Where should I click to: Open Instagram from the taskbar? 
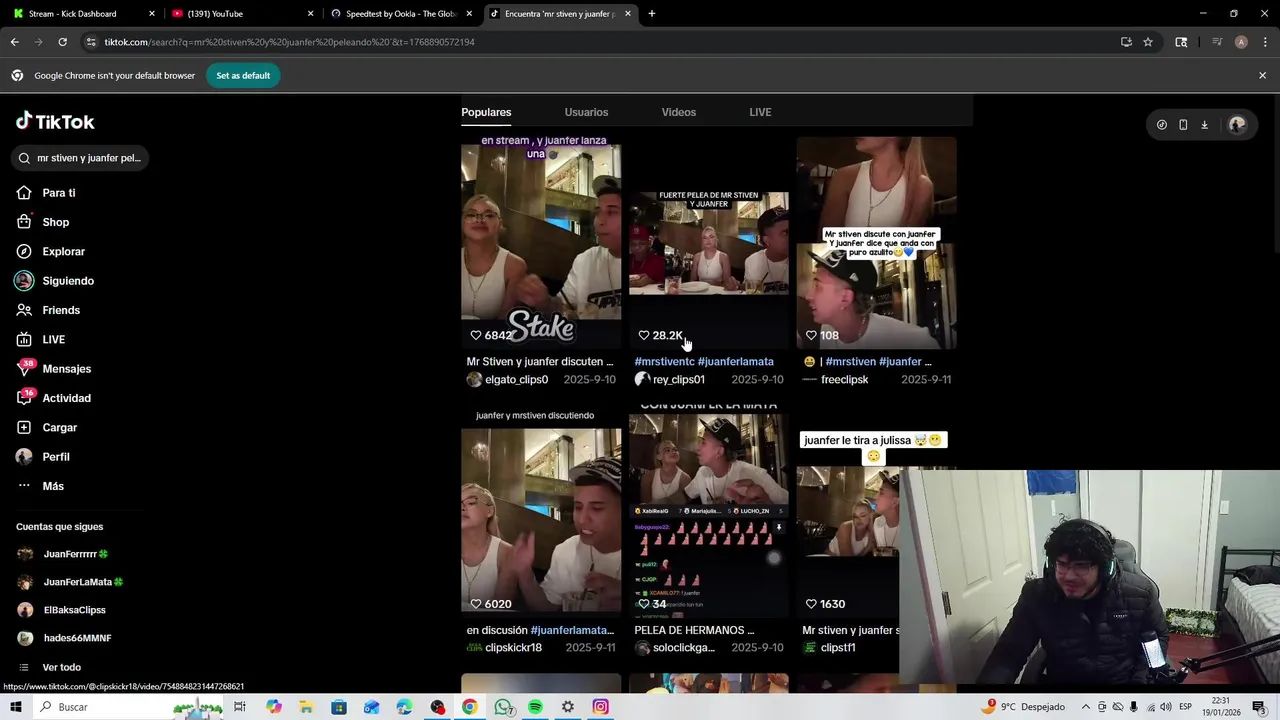600,707
